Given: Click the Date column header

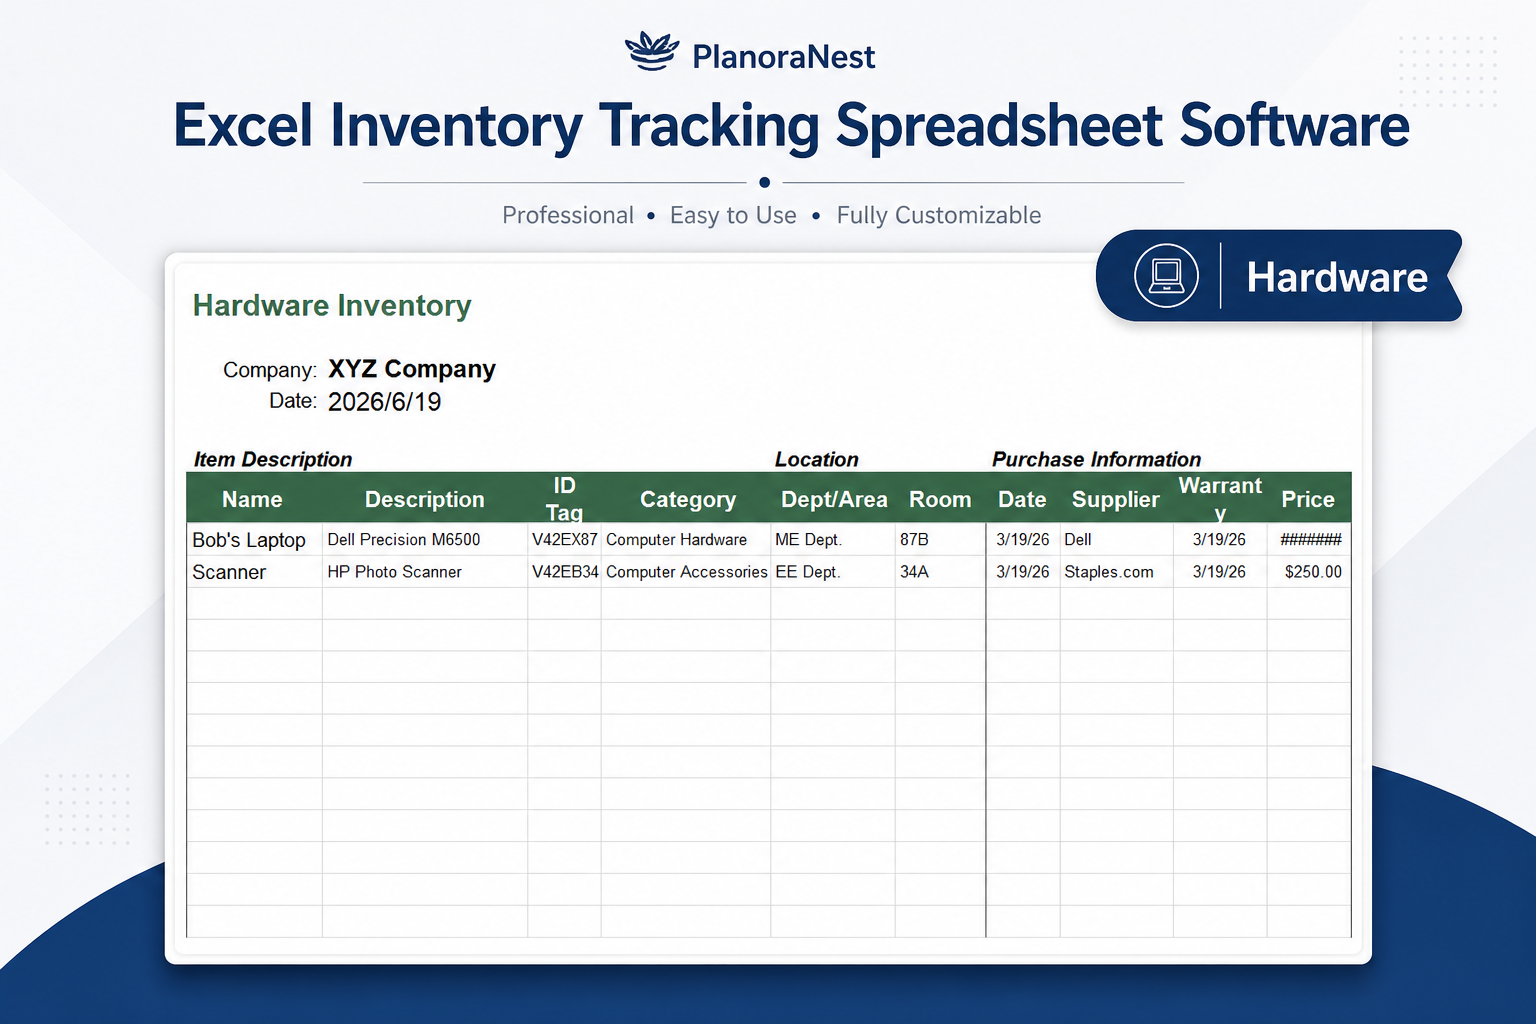Looking at the screenshot, I should click(1022, 499).
